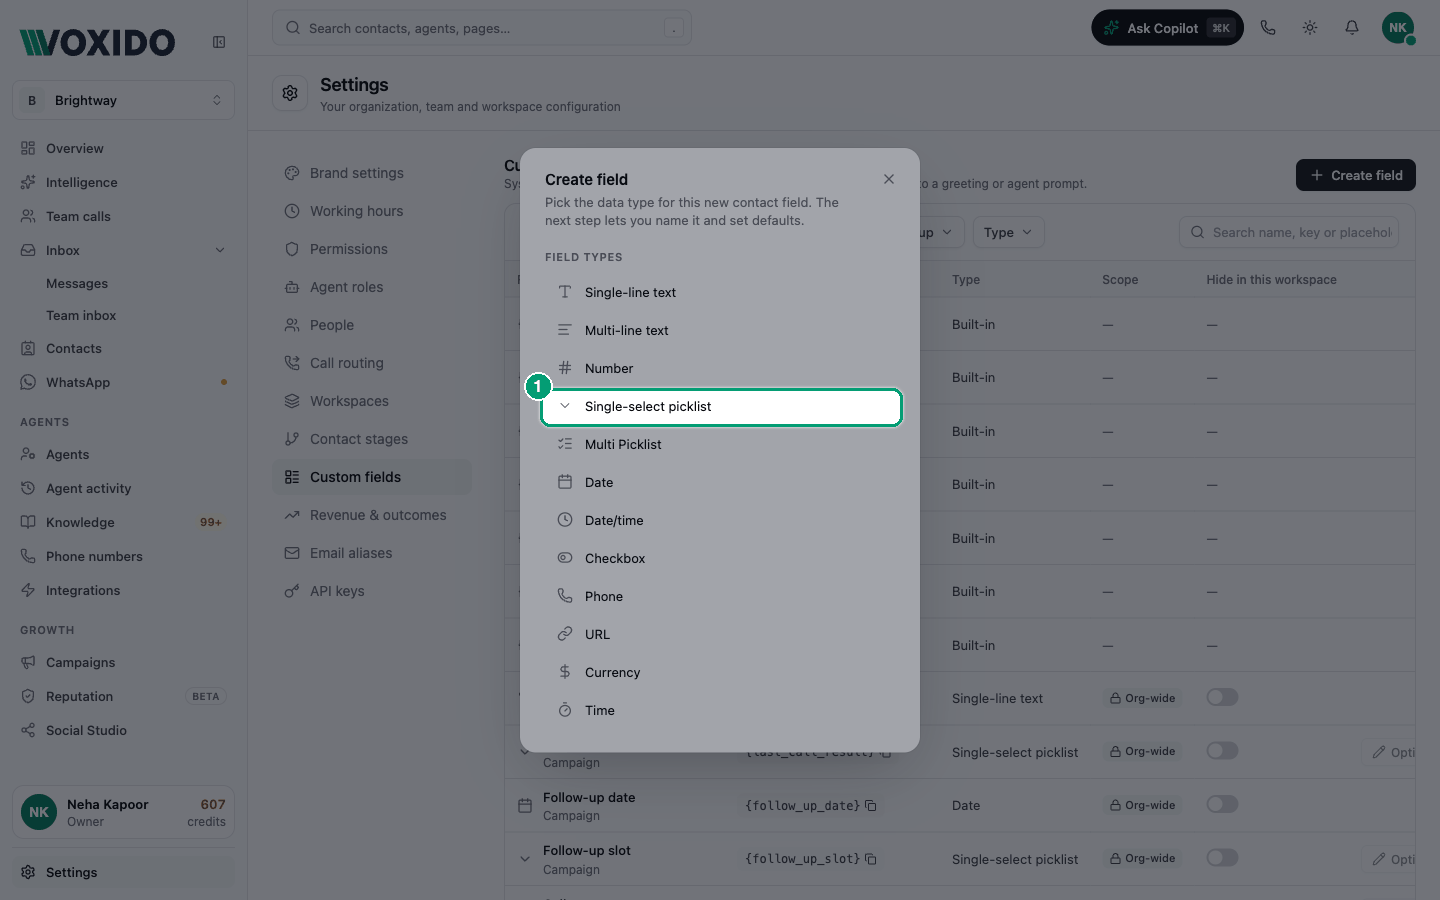
Task: Toggle the light theme sun icon
Action: click(1310, 28)
